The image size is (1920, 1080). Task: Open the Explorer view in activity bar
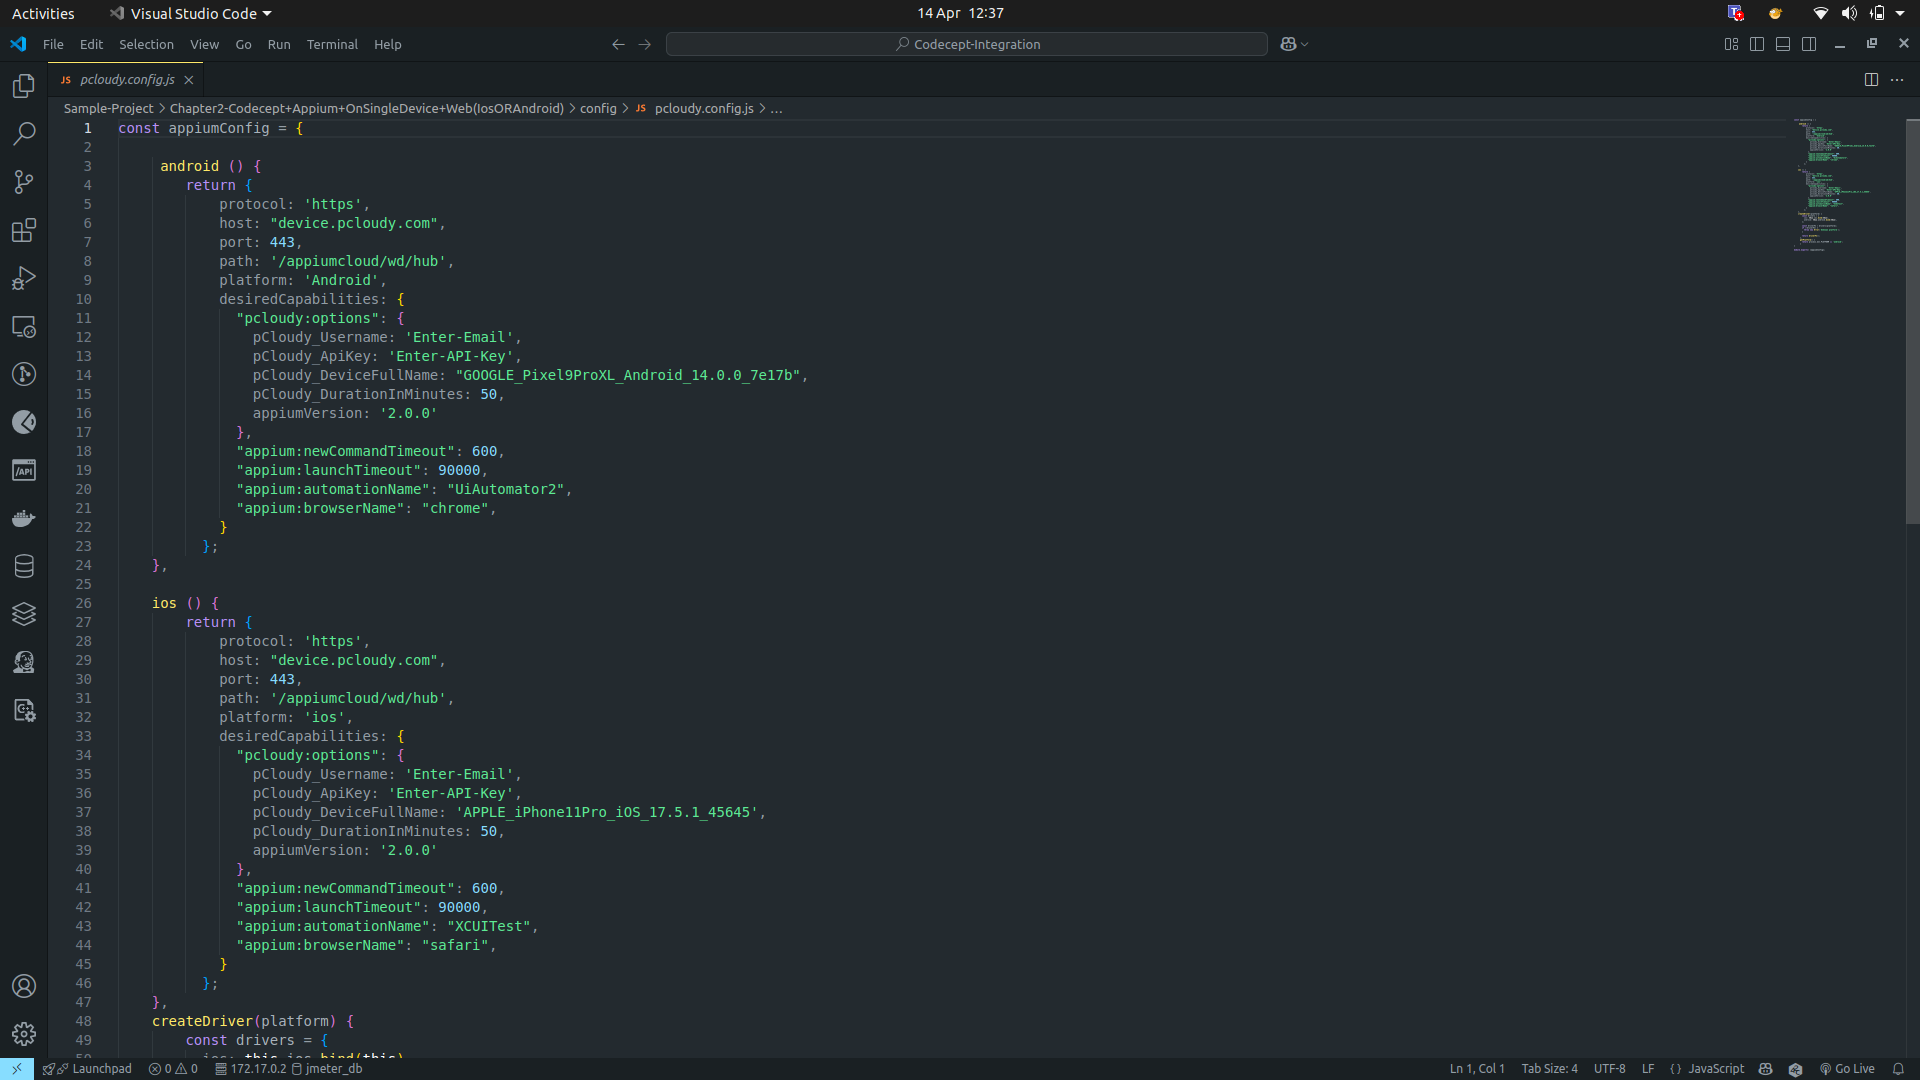(24, 86)
